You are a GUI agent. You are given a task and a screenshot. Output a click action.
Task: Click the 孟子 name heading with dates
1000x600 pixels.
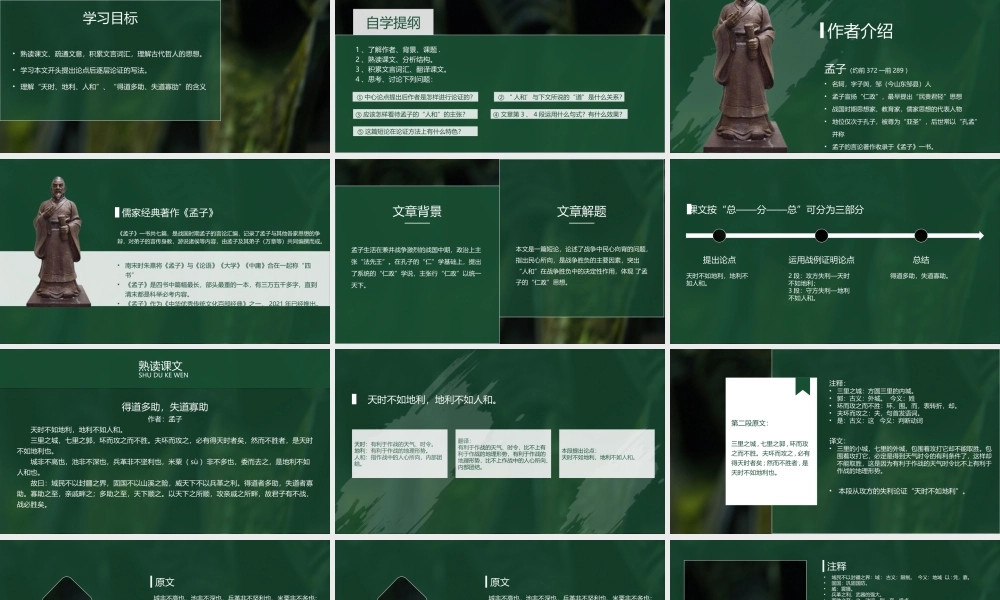(x=865, y=69)
